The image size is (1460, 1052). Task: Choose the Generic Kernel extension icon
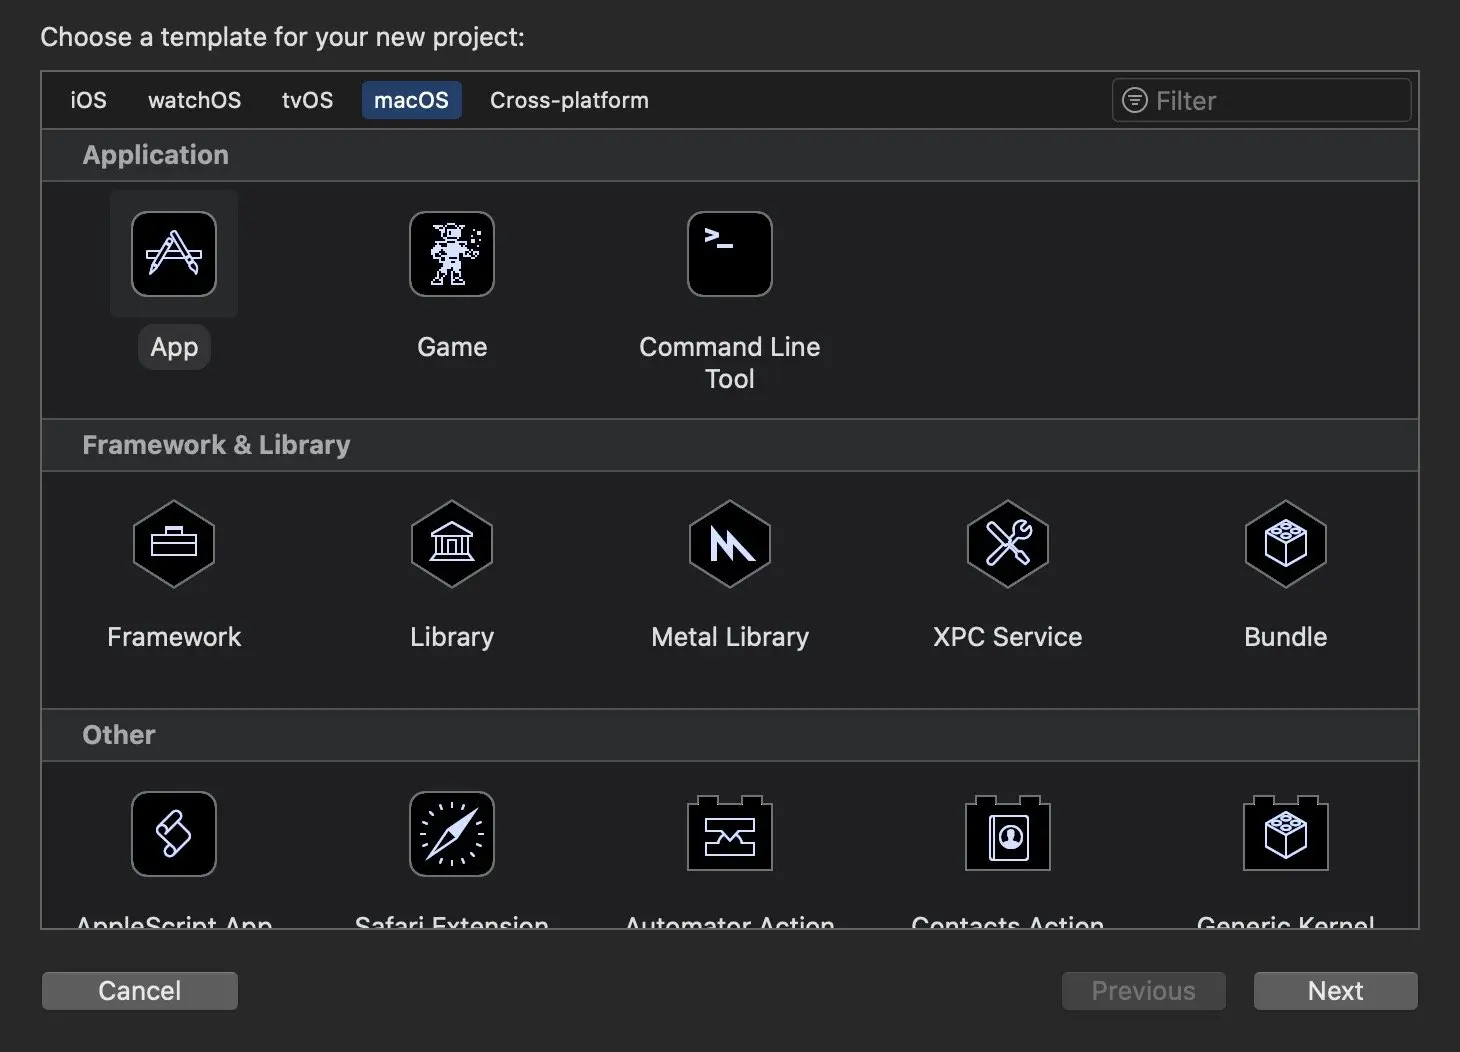coord(1286,833)
